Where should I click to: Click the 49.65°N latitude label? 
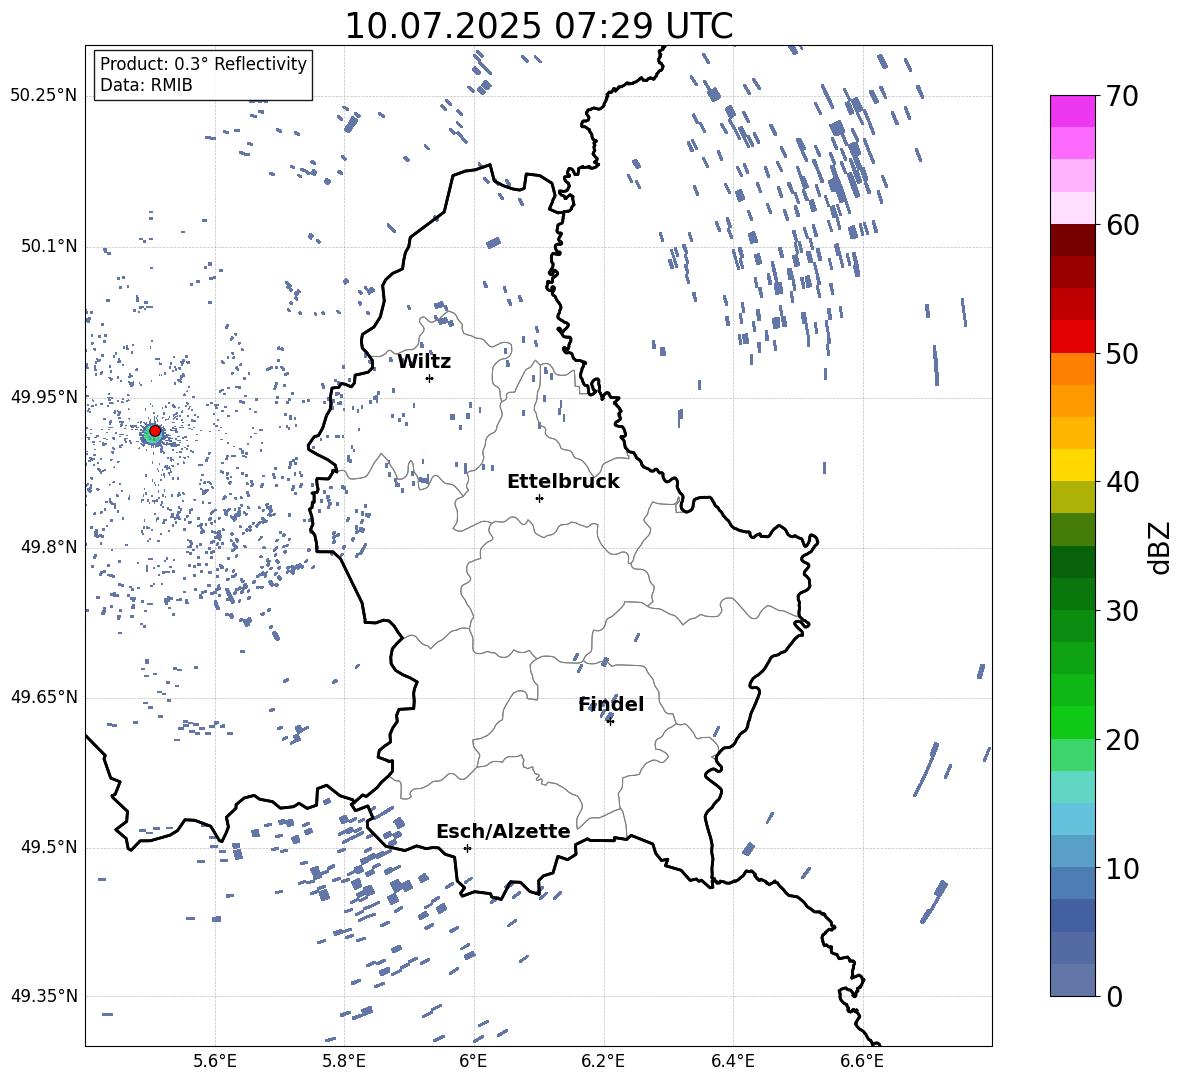[x=44, y=697]
